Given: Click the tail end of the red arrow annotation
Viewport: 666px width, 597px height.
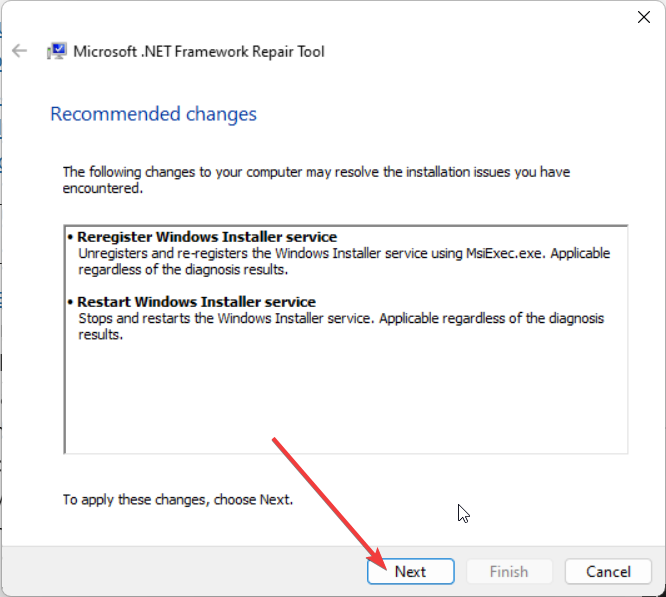Looking at the screenshot, I should click(x=277, y=439).
